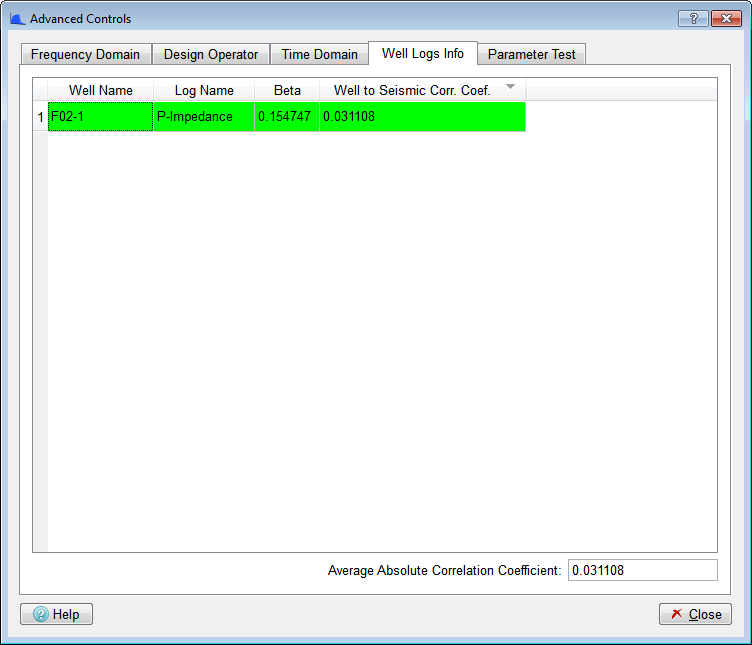
Task: Sort by Well Name column header
Action: [100, 90]
